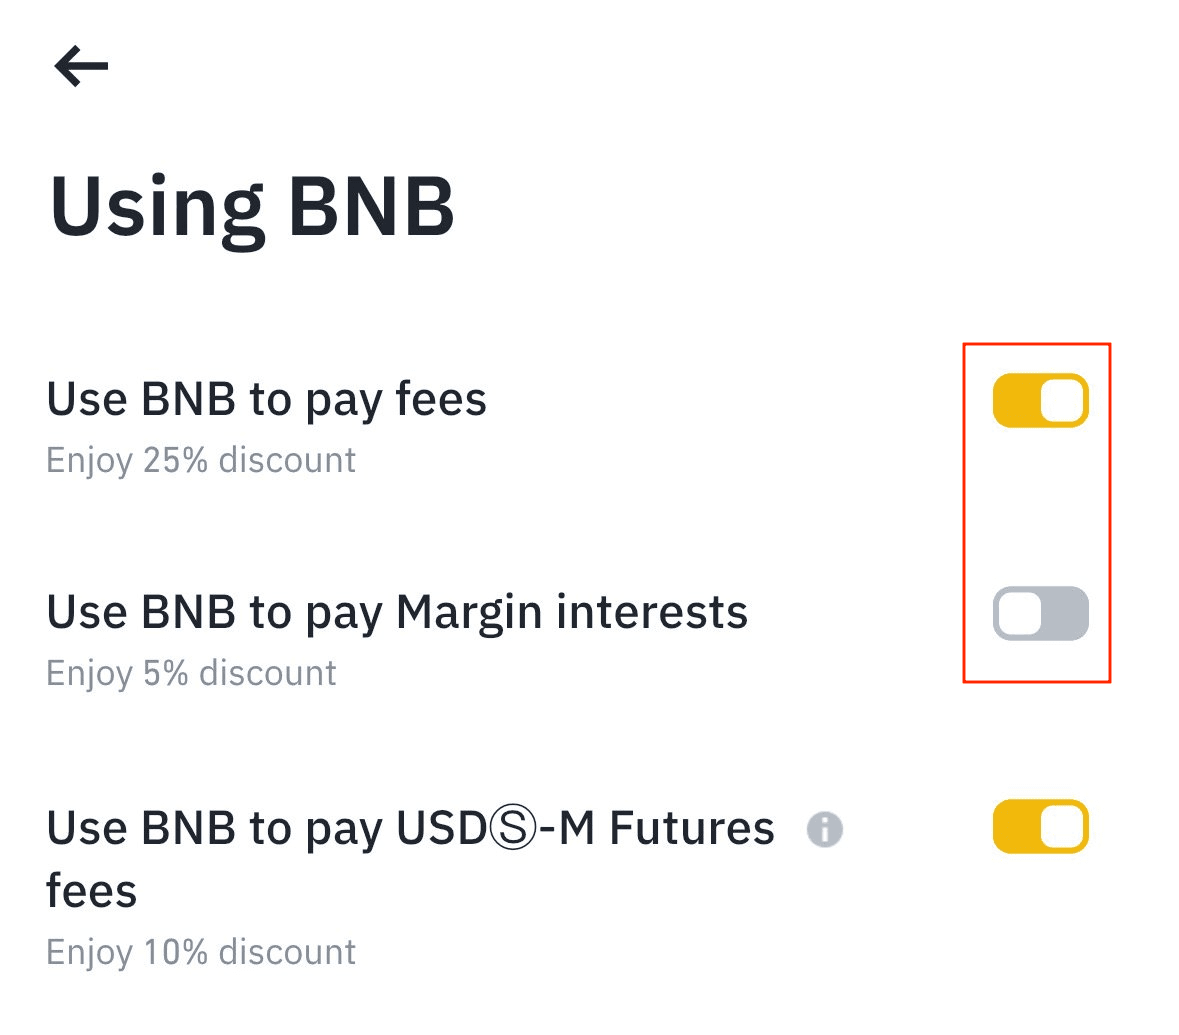Open the USDⓈ-M Futures info icon
1179x1035 pixels.
click(824, 829)
